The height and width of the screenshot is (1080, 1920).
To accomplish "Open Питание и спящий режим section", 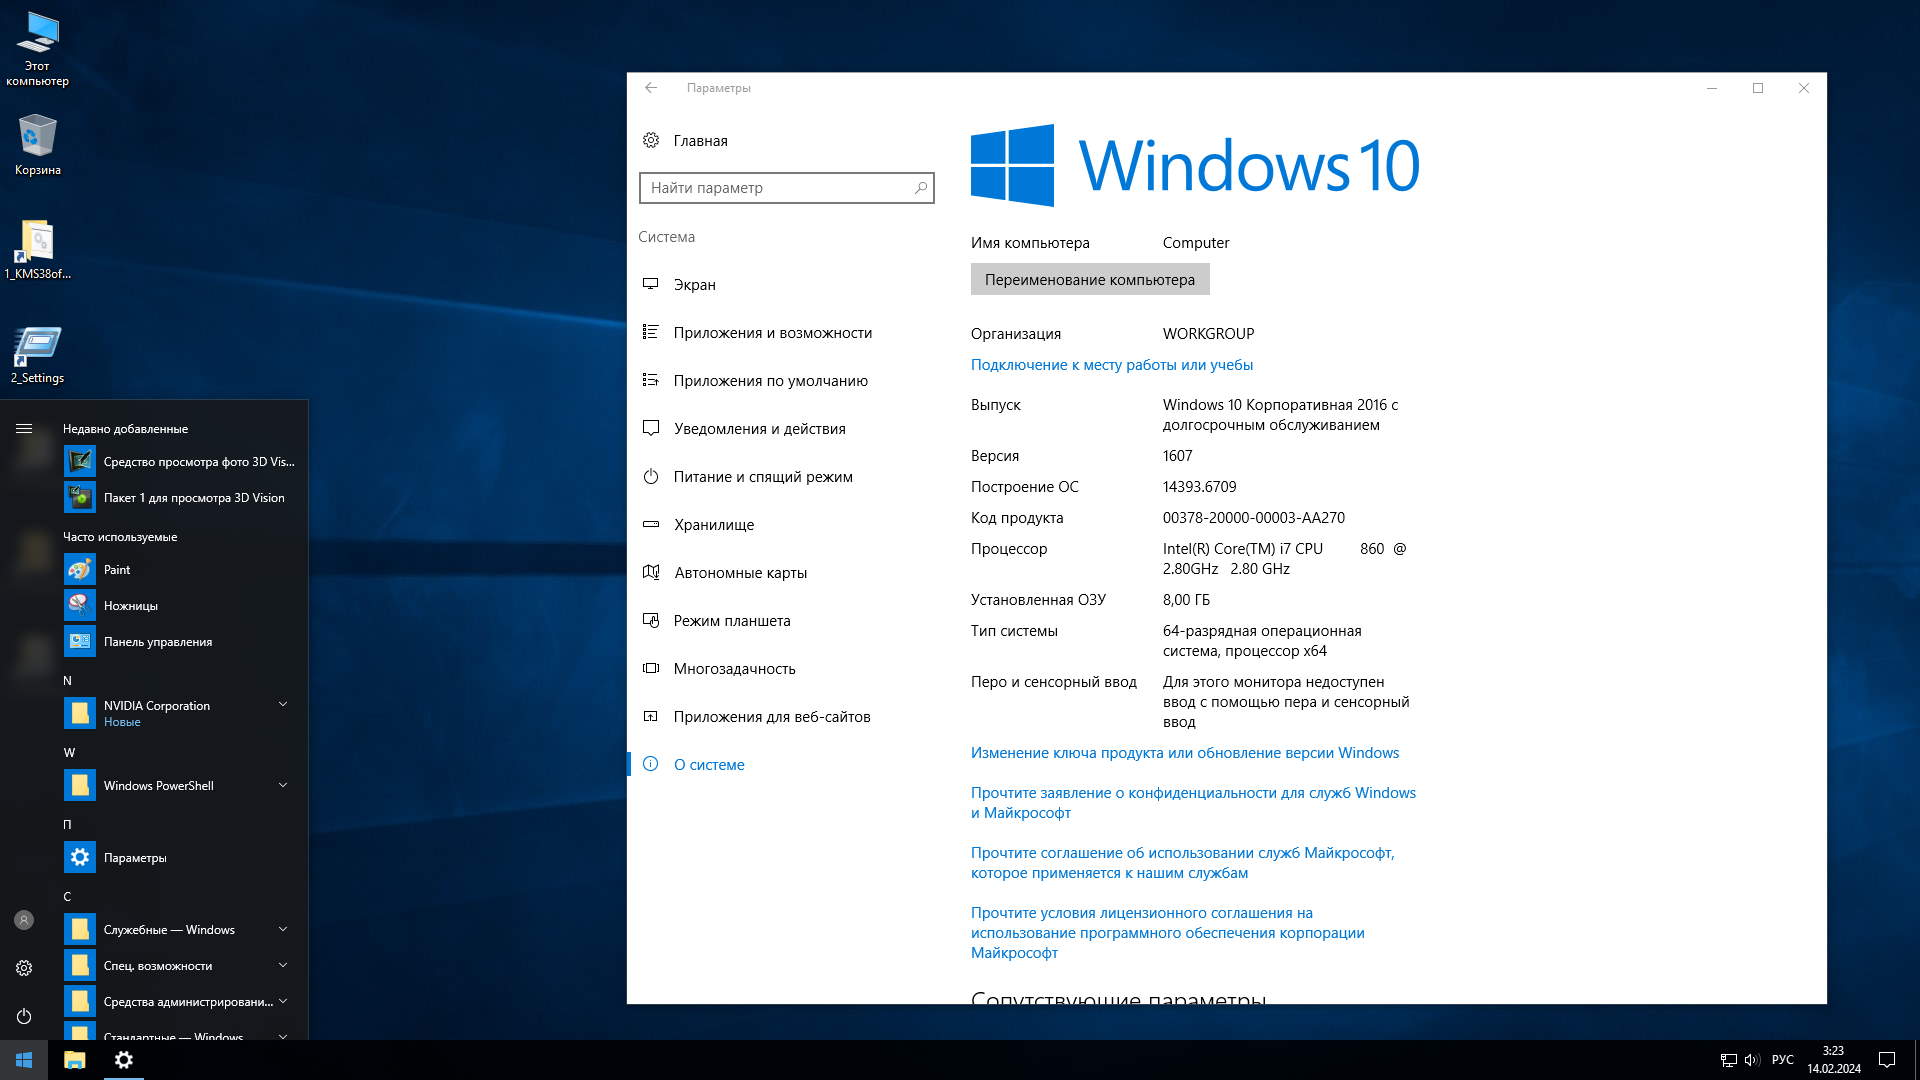I will pos(762,477).
